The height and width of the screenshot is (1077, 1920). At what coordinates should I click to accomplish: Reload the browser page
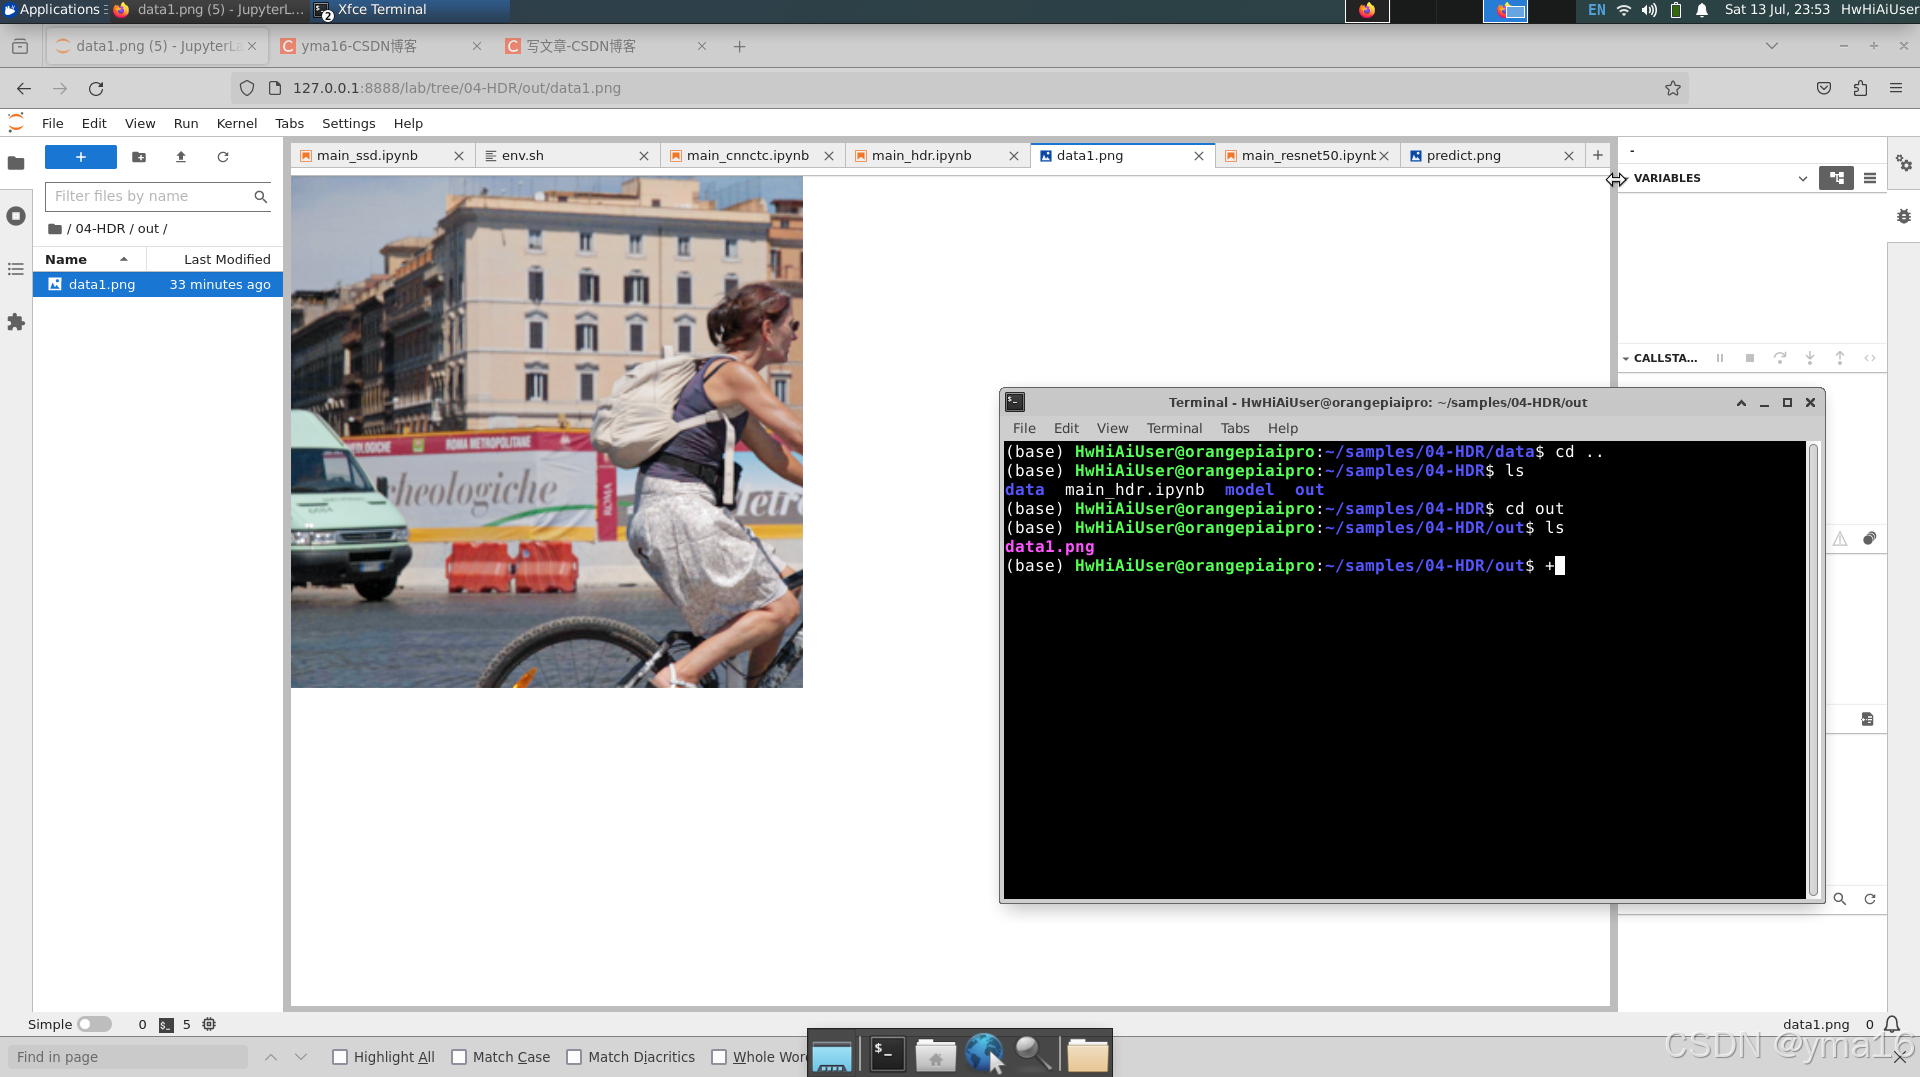pyautogui.click(x=96, y=88)
